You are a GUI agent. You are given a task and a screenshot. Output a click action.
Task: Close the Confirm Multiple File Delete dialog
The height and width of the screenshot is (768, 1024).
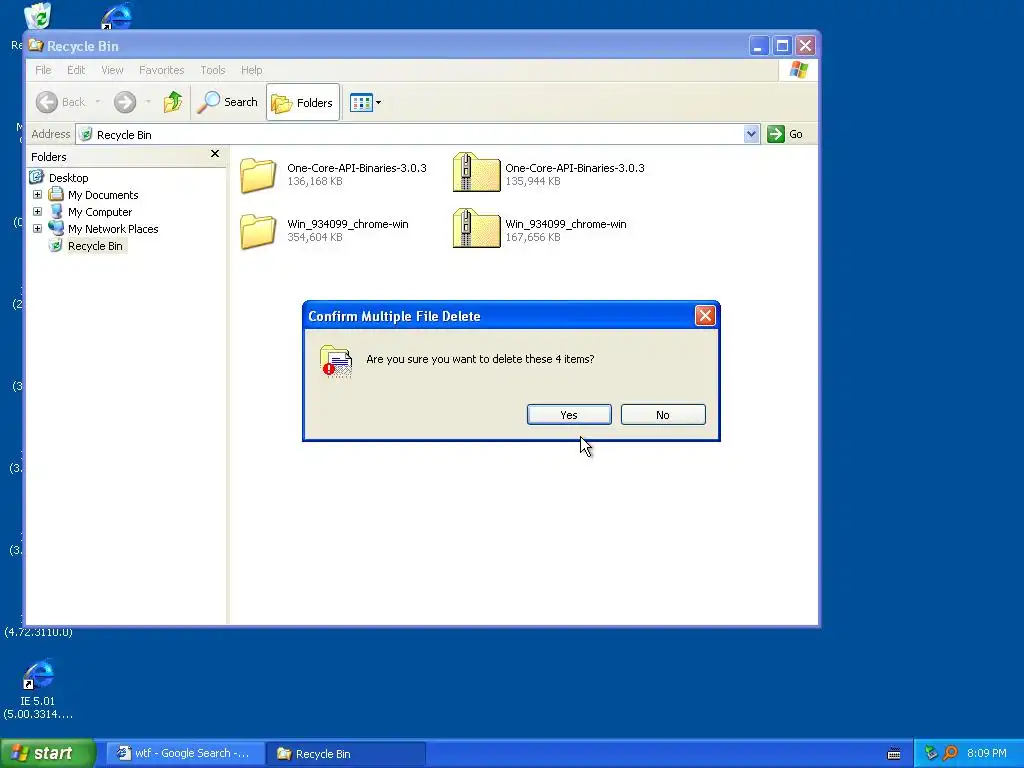pyautogui.click(x=705, y=316)
